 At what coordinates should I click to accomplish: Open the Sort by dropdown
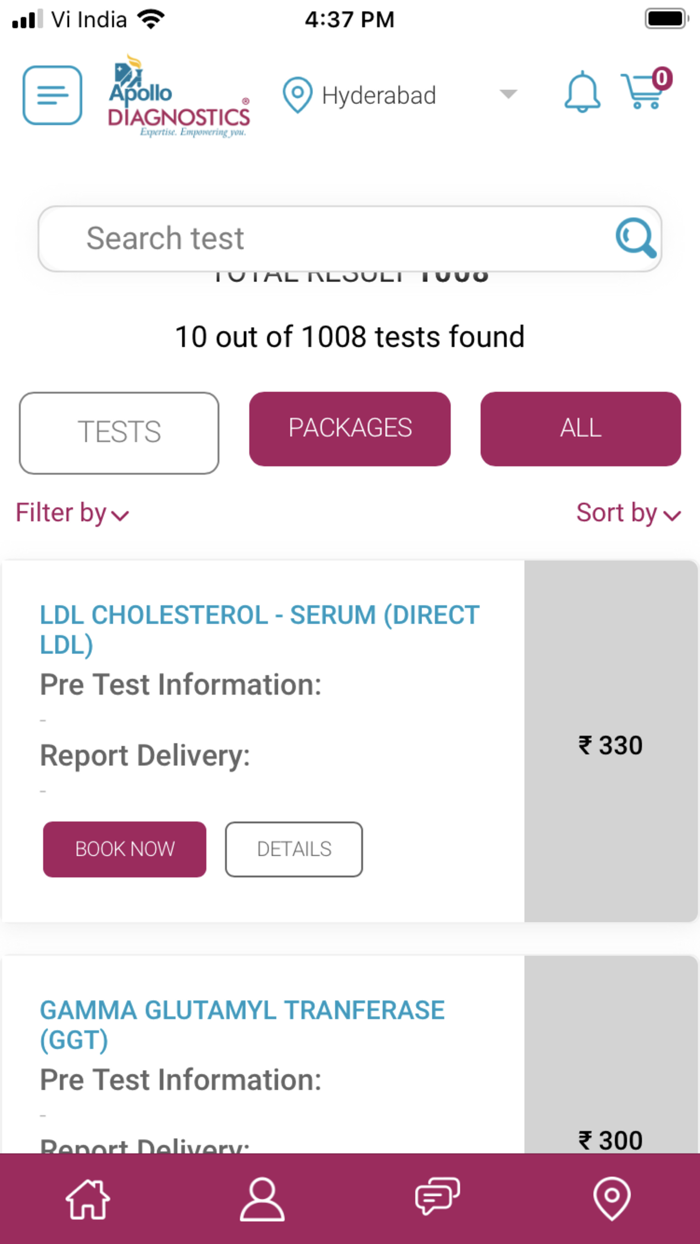pos(628,514)
